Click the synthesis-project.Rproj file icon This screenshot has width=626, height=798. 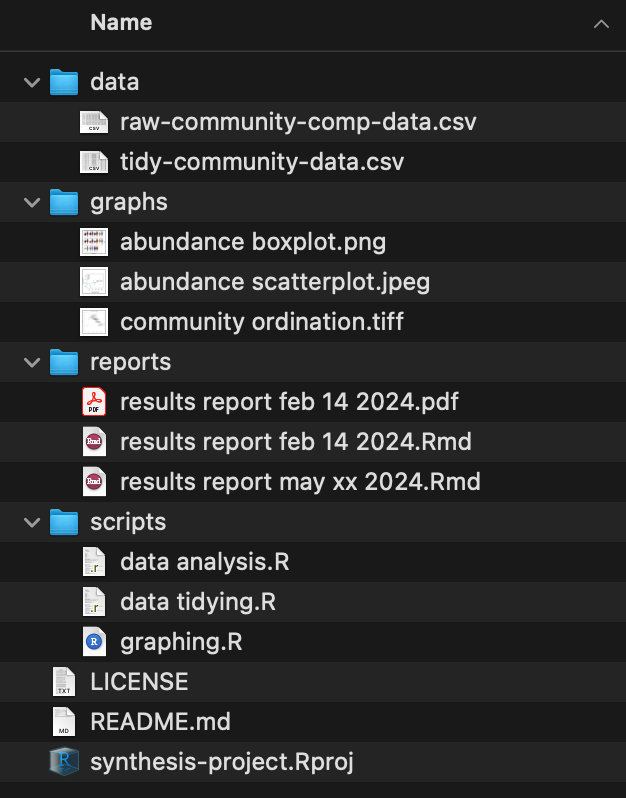tap(64, 762)
